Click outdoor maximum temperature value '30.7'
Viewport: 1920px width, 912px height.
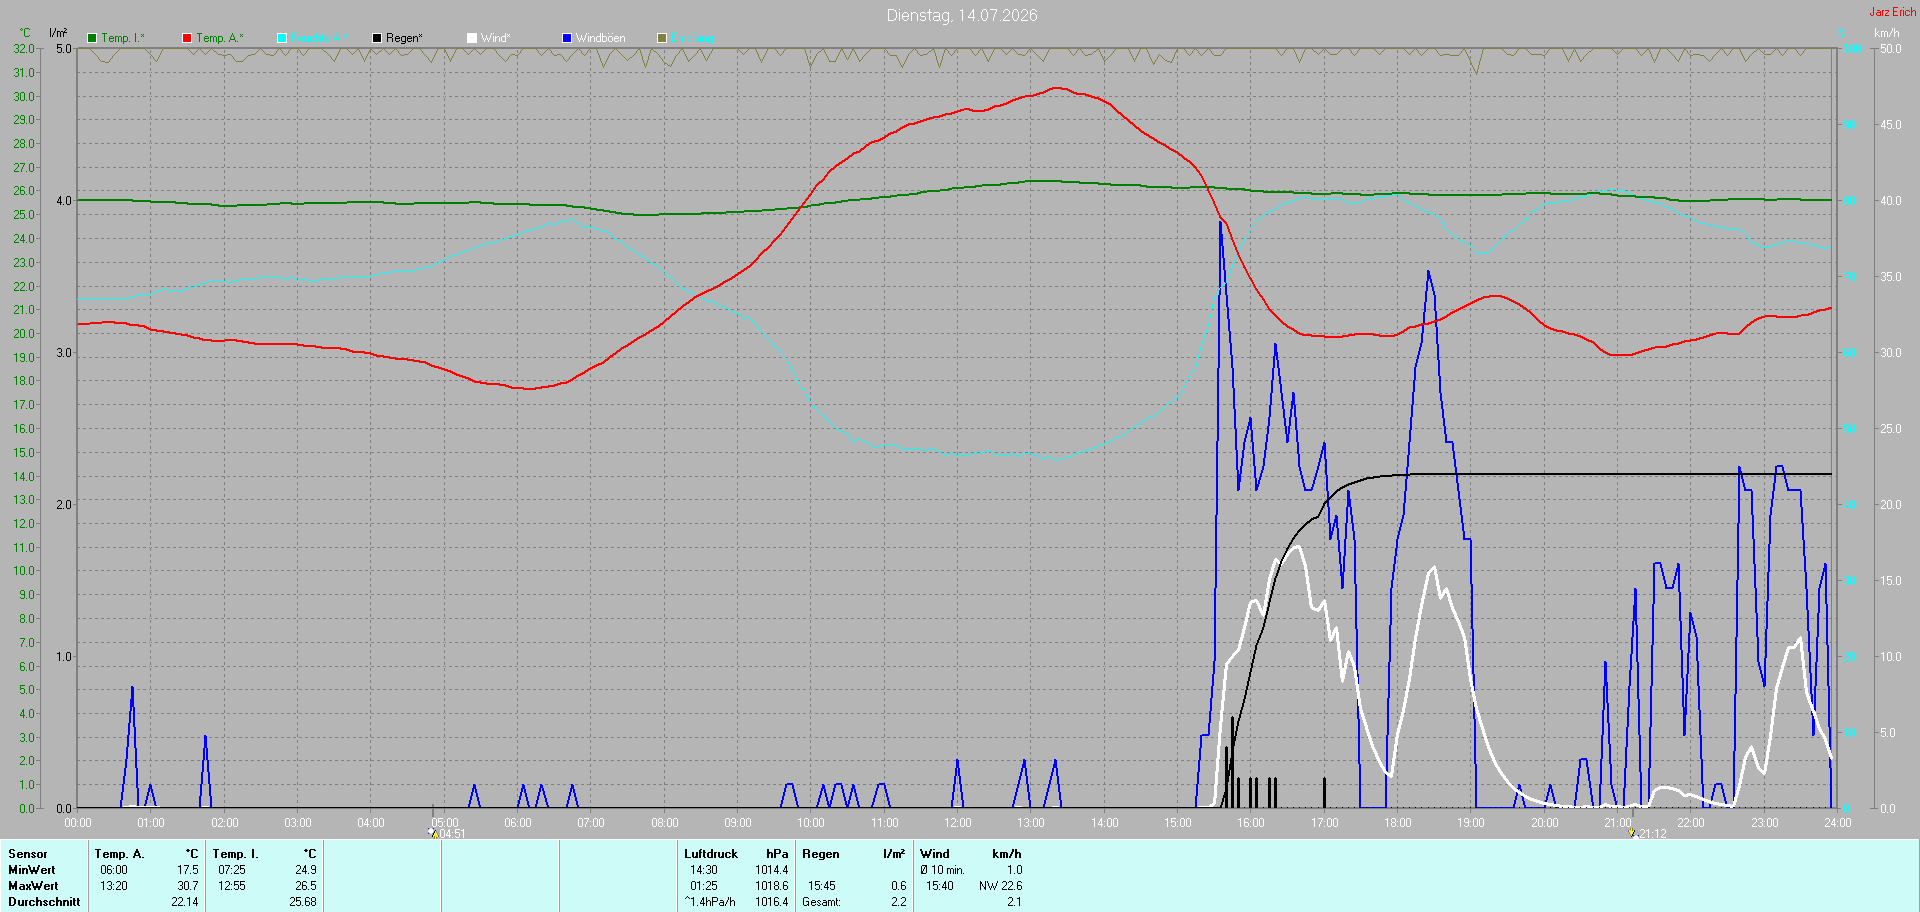[x=188, y=886]
